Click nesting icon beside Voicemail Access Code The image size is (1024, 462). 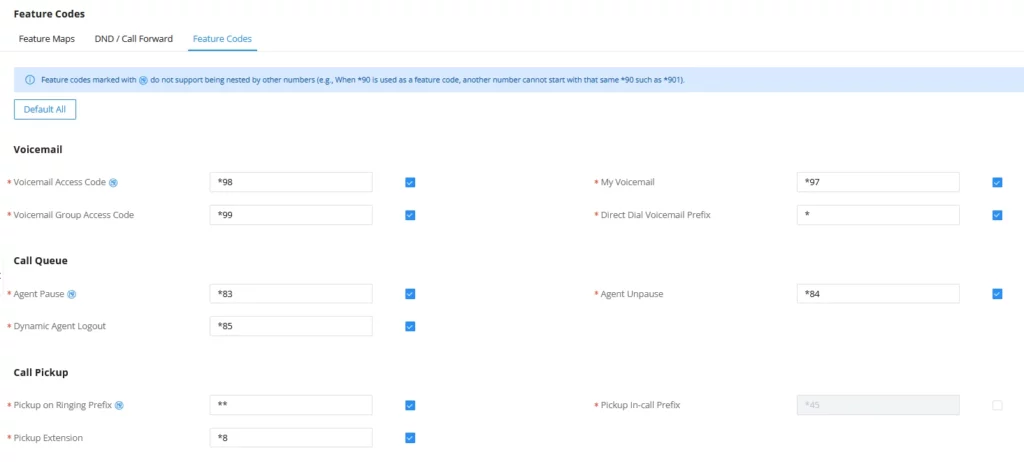point(113,182)
